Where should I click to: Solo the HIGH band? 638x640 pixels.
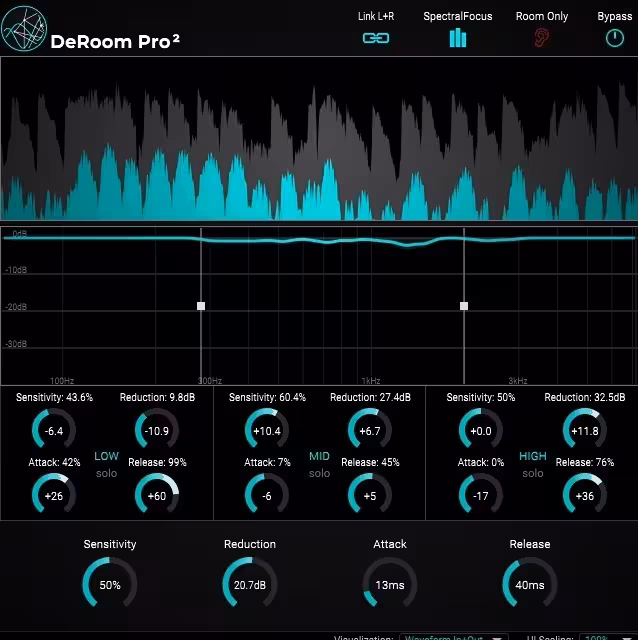click(x=533, y=473)
